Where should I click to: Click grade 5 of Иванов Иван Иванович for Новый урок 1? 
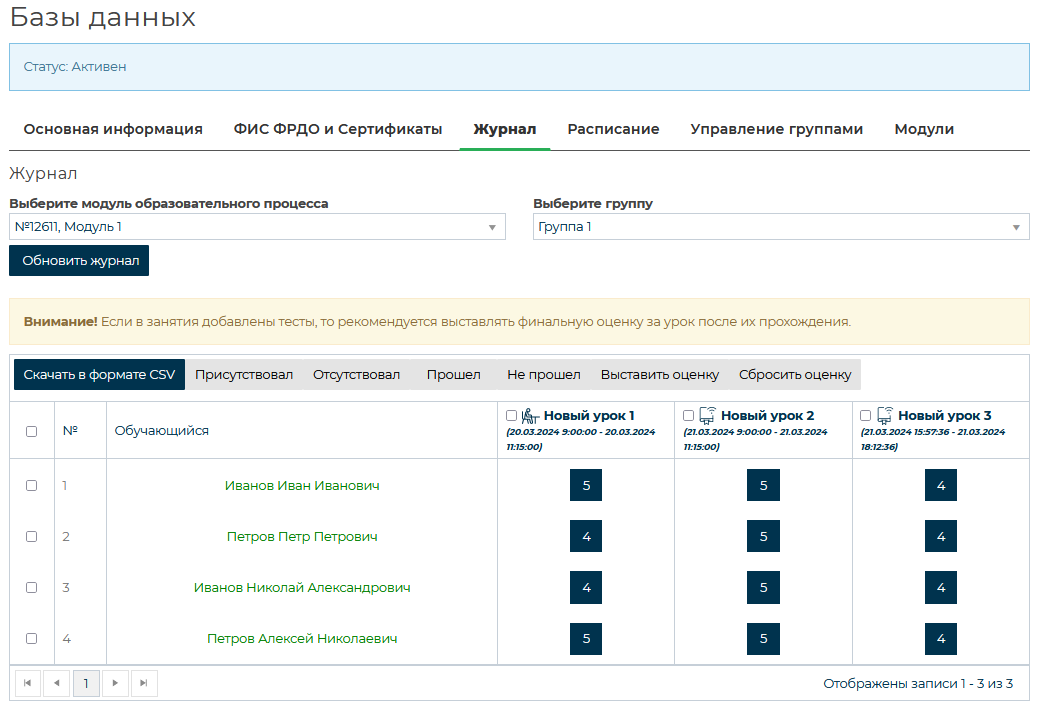[586, 486]
